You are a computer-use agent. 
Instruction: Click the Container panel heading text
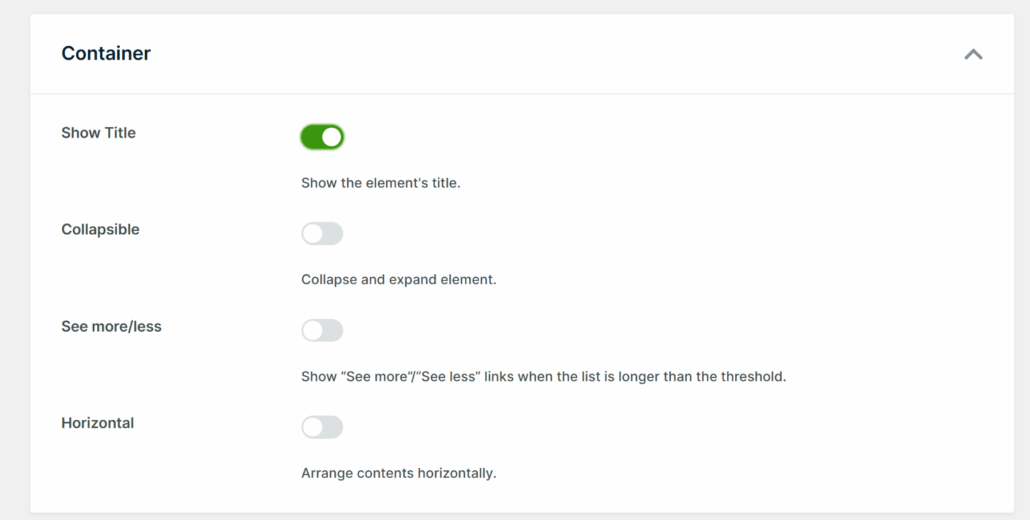tap(106, 54)
